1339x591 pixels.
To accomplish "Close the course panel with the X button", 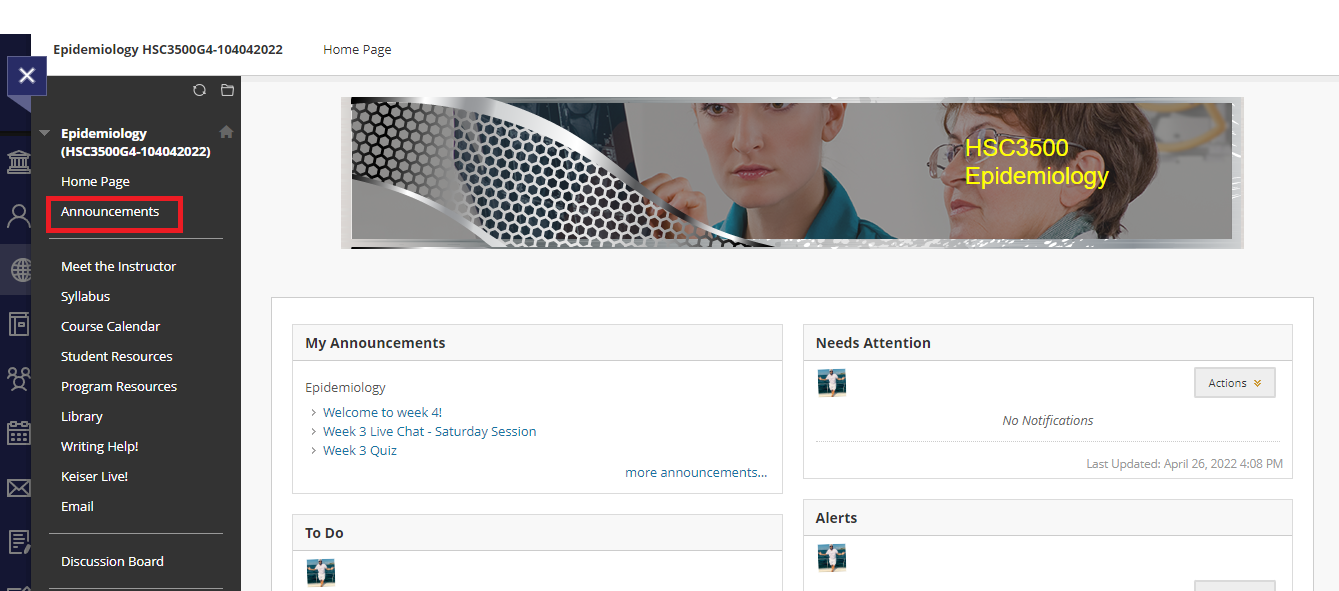I will click(27, 76).
